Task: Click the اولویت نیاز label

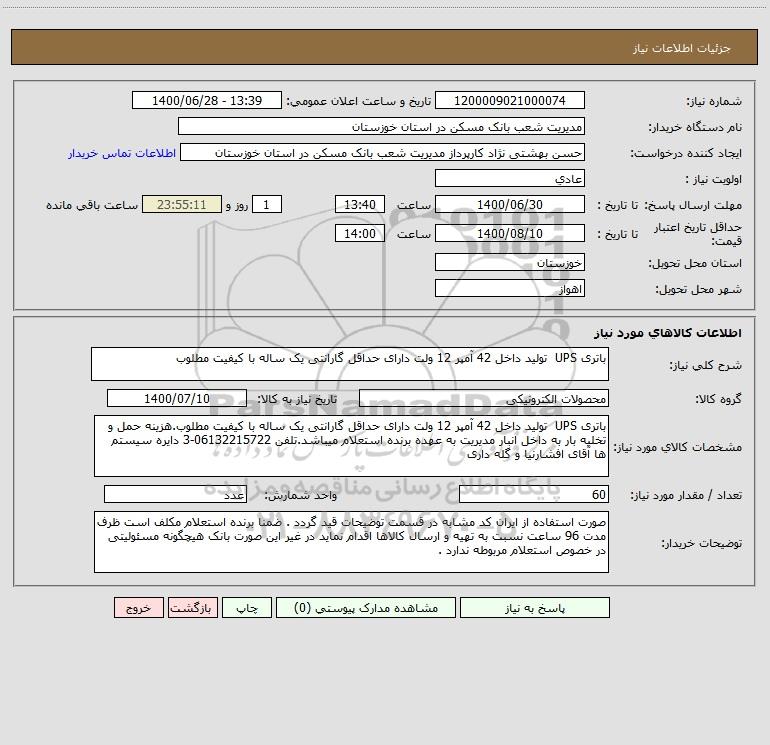Action: pyautogui.click(x=714, y=180)
